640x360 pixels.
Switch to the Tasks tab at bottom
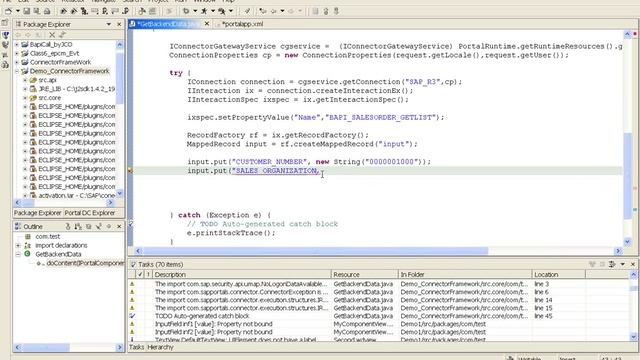136,347
